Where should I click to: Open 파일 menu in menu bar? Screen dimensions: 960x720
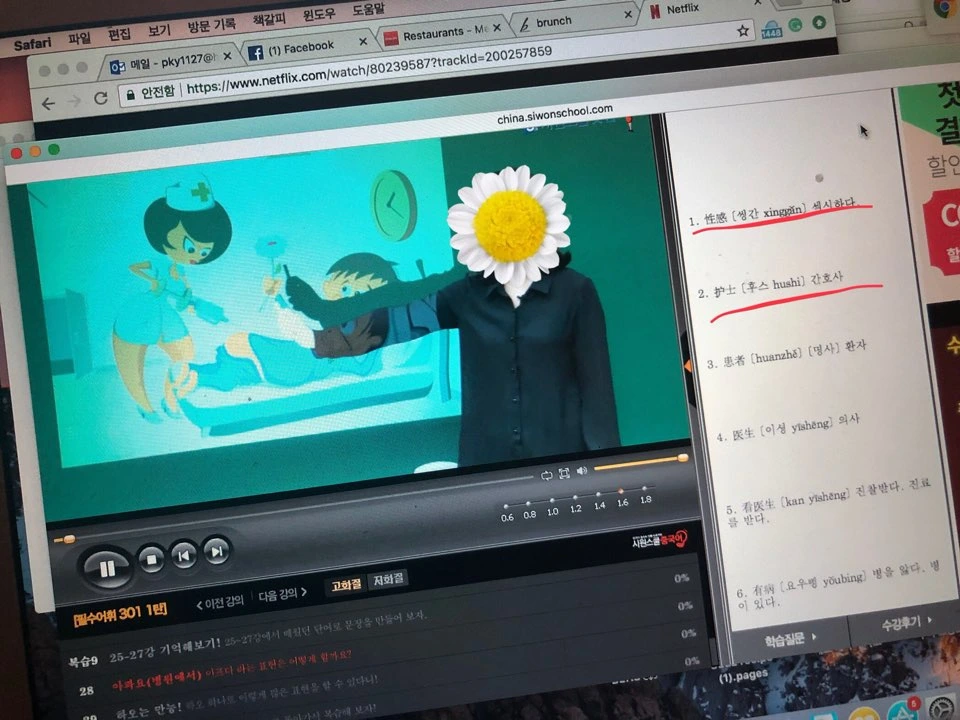(x=80, y=39)
